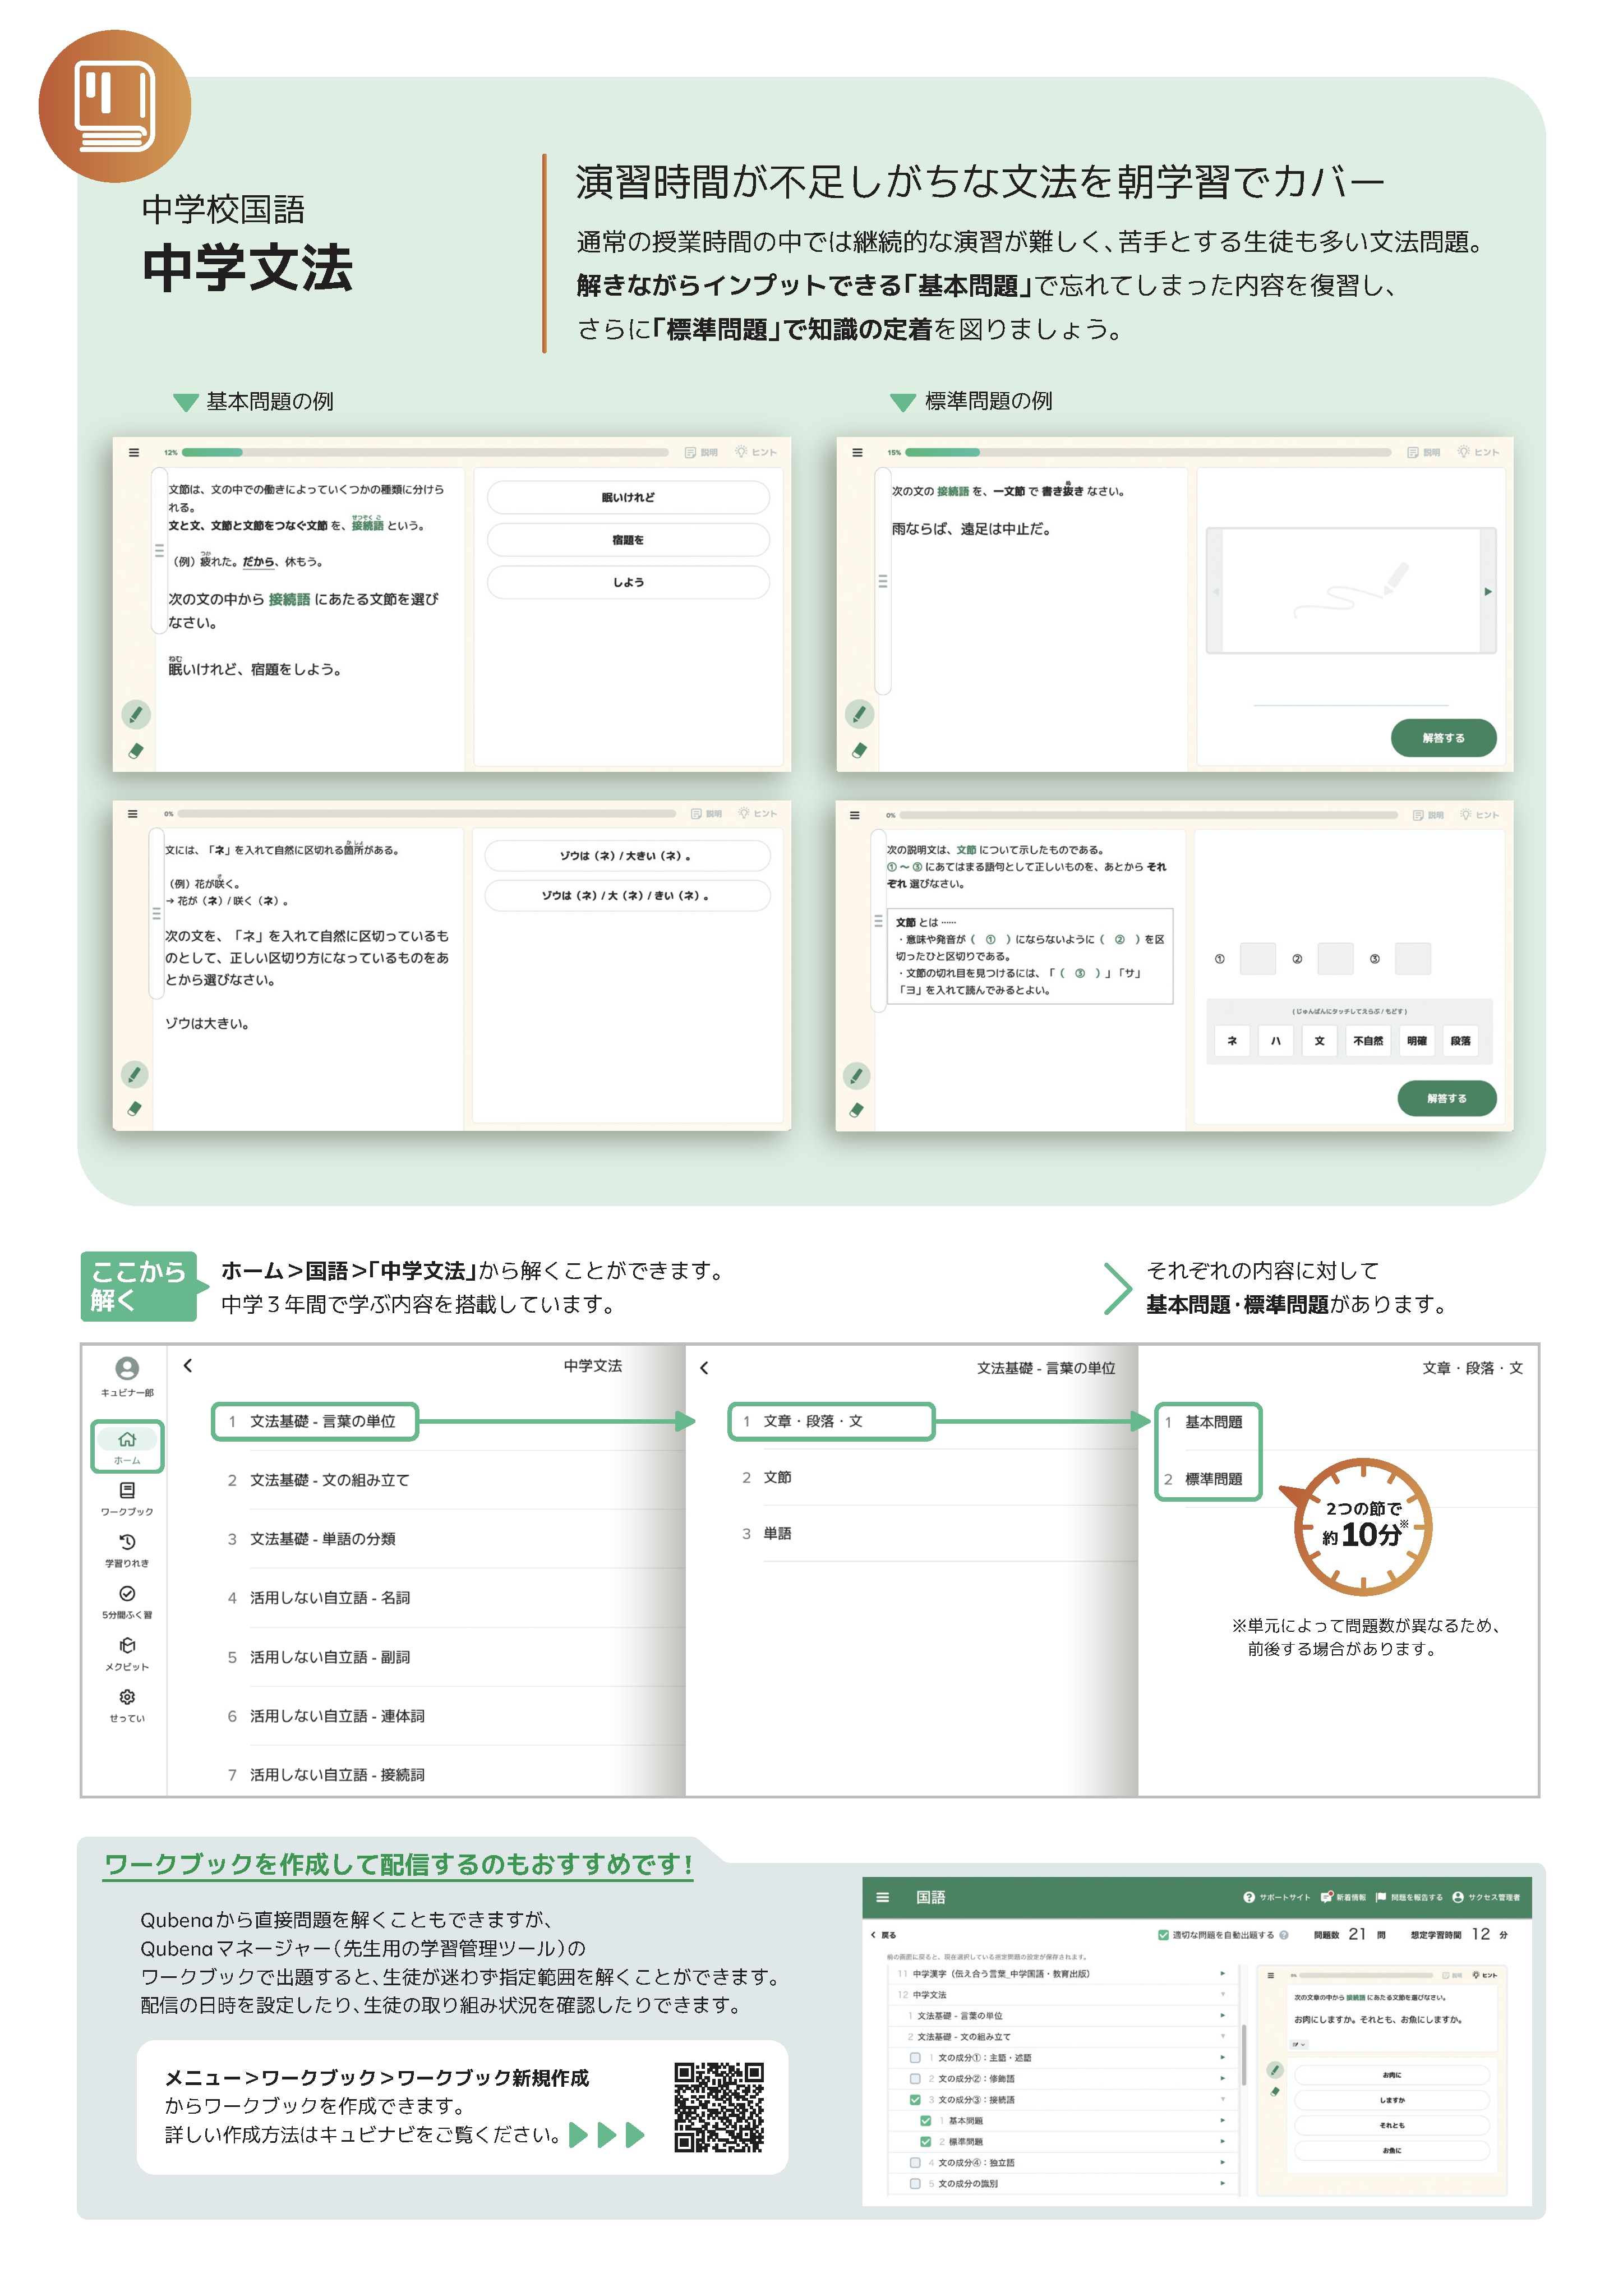Click the QR code for キュビナビ

(718, 2107)
